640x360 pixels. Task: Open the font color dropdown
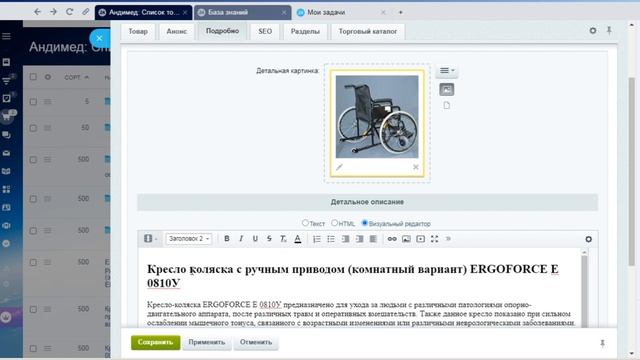coord(298,239)
